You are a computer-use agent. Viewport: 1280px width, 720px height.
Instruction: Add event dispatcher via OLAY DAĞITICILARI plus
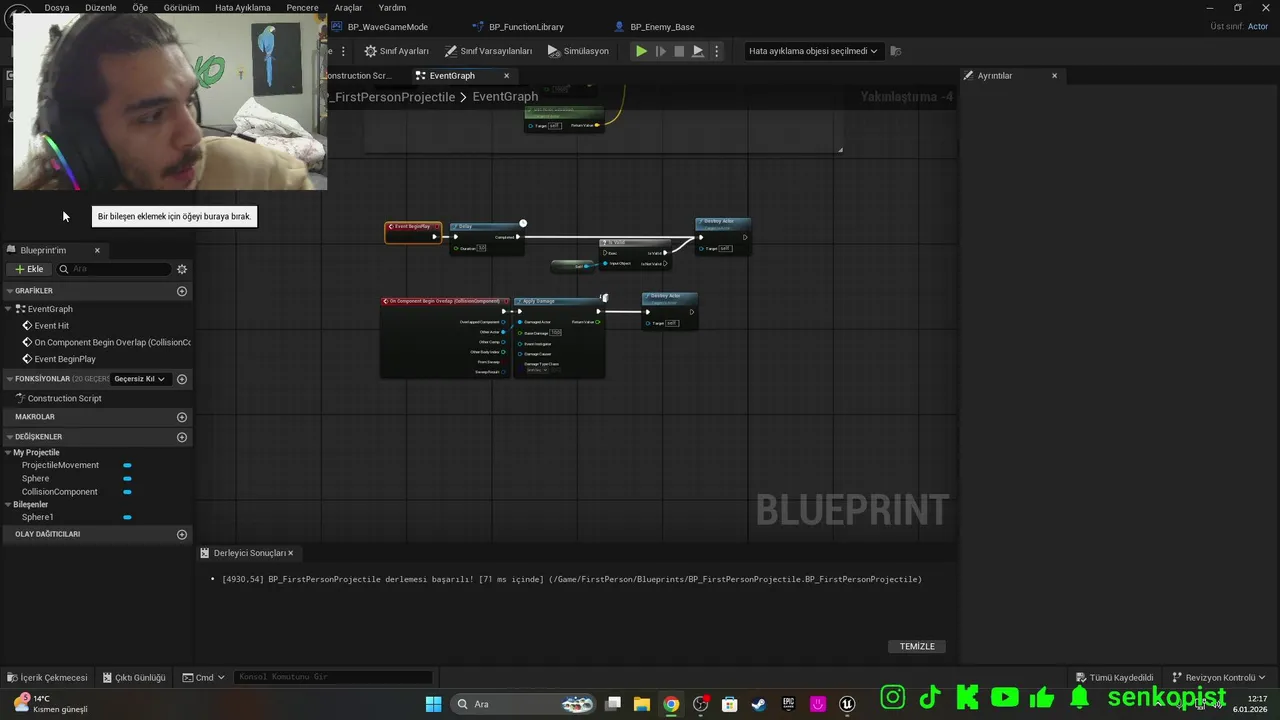[x=182, y=534]
